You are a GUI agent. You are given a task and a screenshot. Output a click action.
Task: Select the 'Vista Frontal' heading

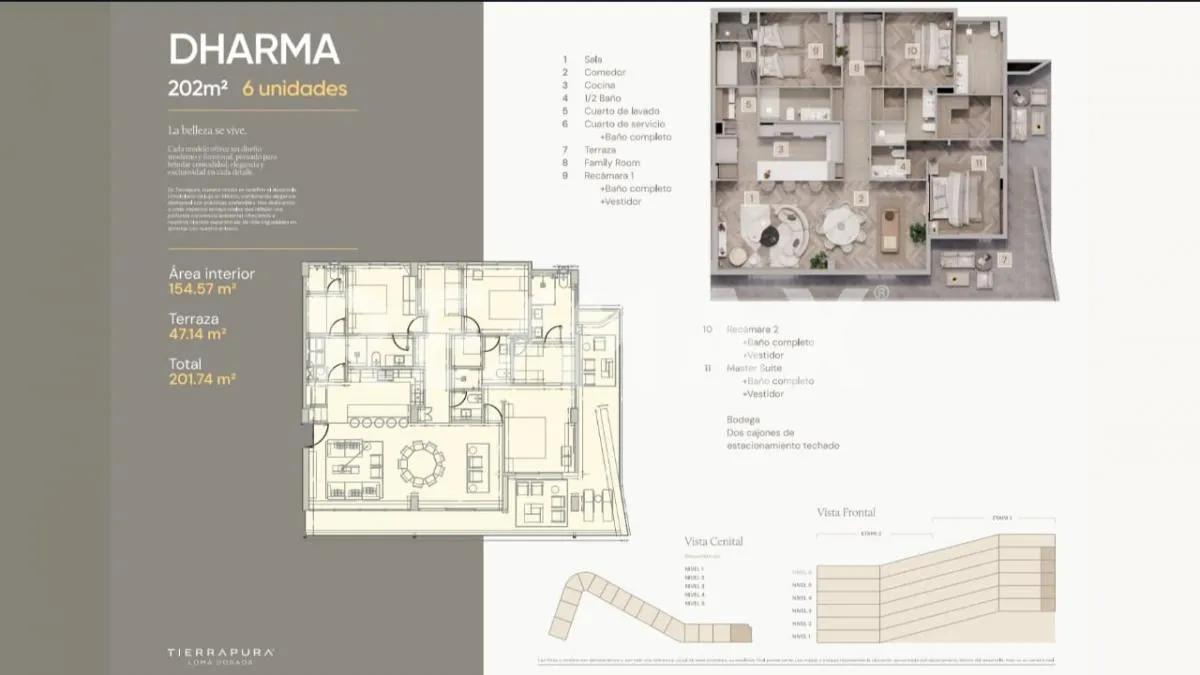(846, 513)
